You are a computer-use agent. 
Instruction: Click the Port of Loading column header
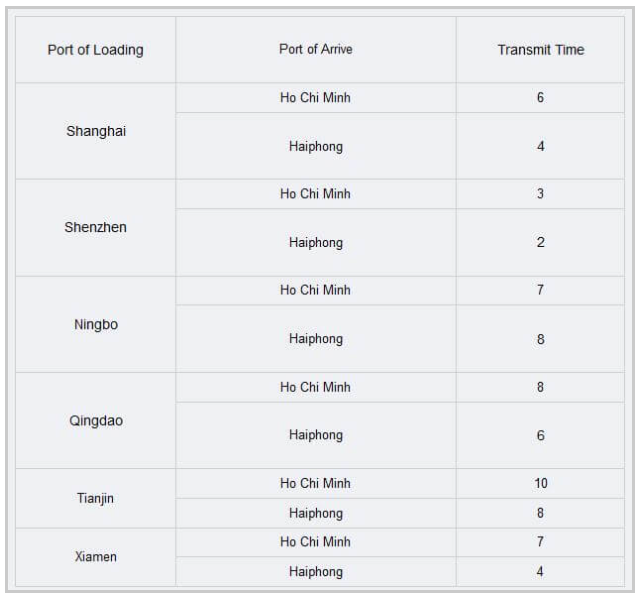(95, 50)
